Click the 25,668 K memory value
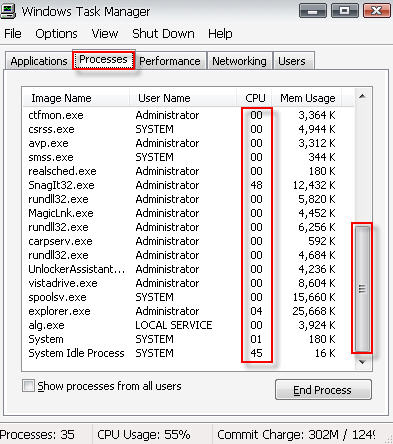The height and width of the screenshot is (444, 393). (x=314, y=311)
